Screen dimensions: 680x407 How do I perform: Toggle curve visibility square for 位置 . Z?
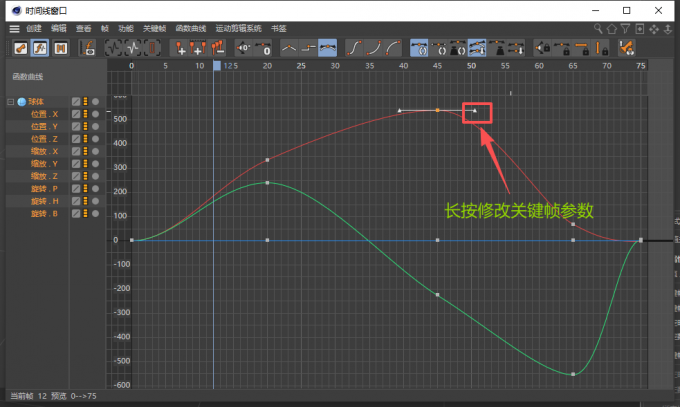pyautogui.click(x=76, y=139)
